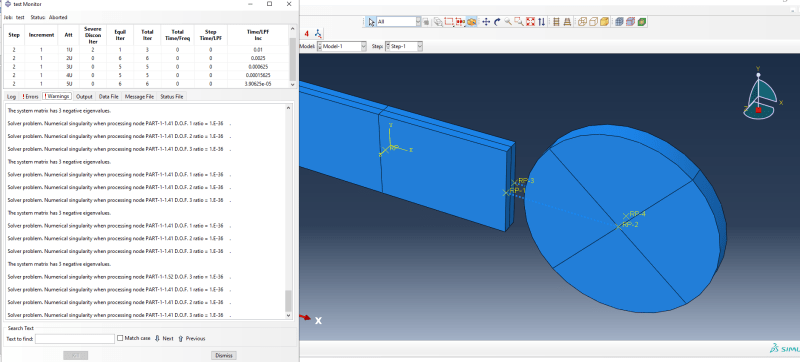Switch to wireframe render style
The height and width of the screenshot is (362, 800).
point(582,21)
